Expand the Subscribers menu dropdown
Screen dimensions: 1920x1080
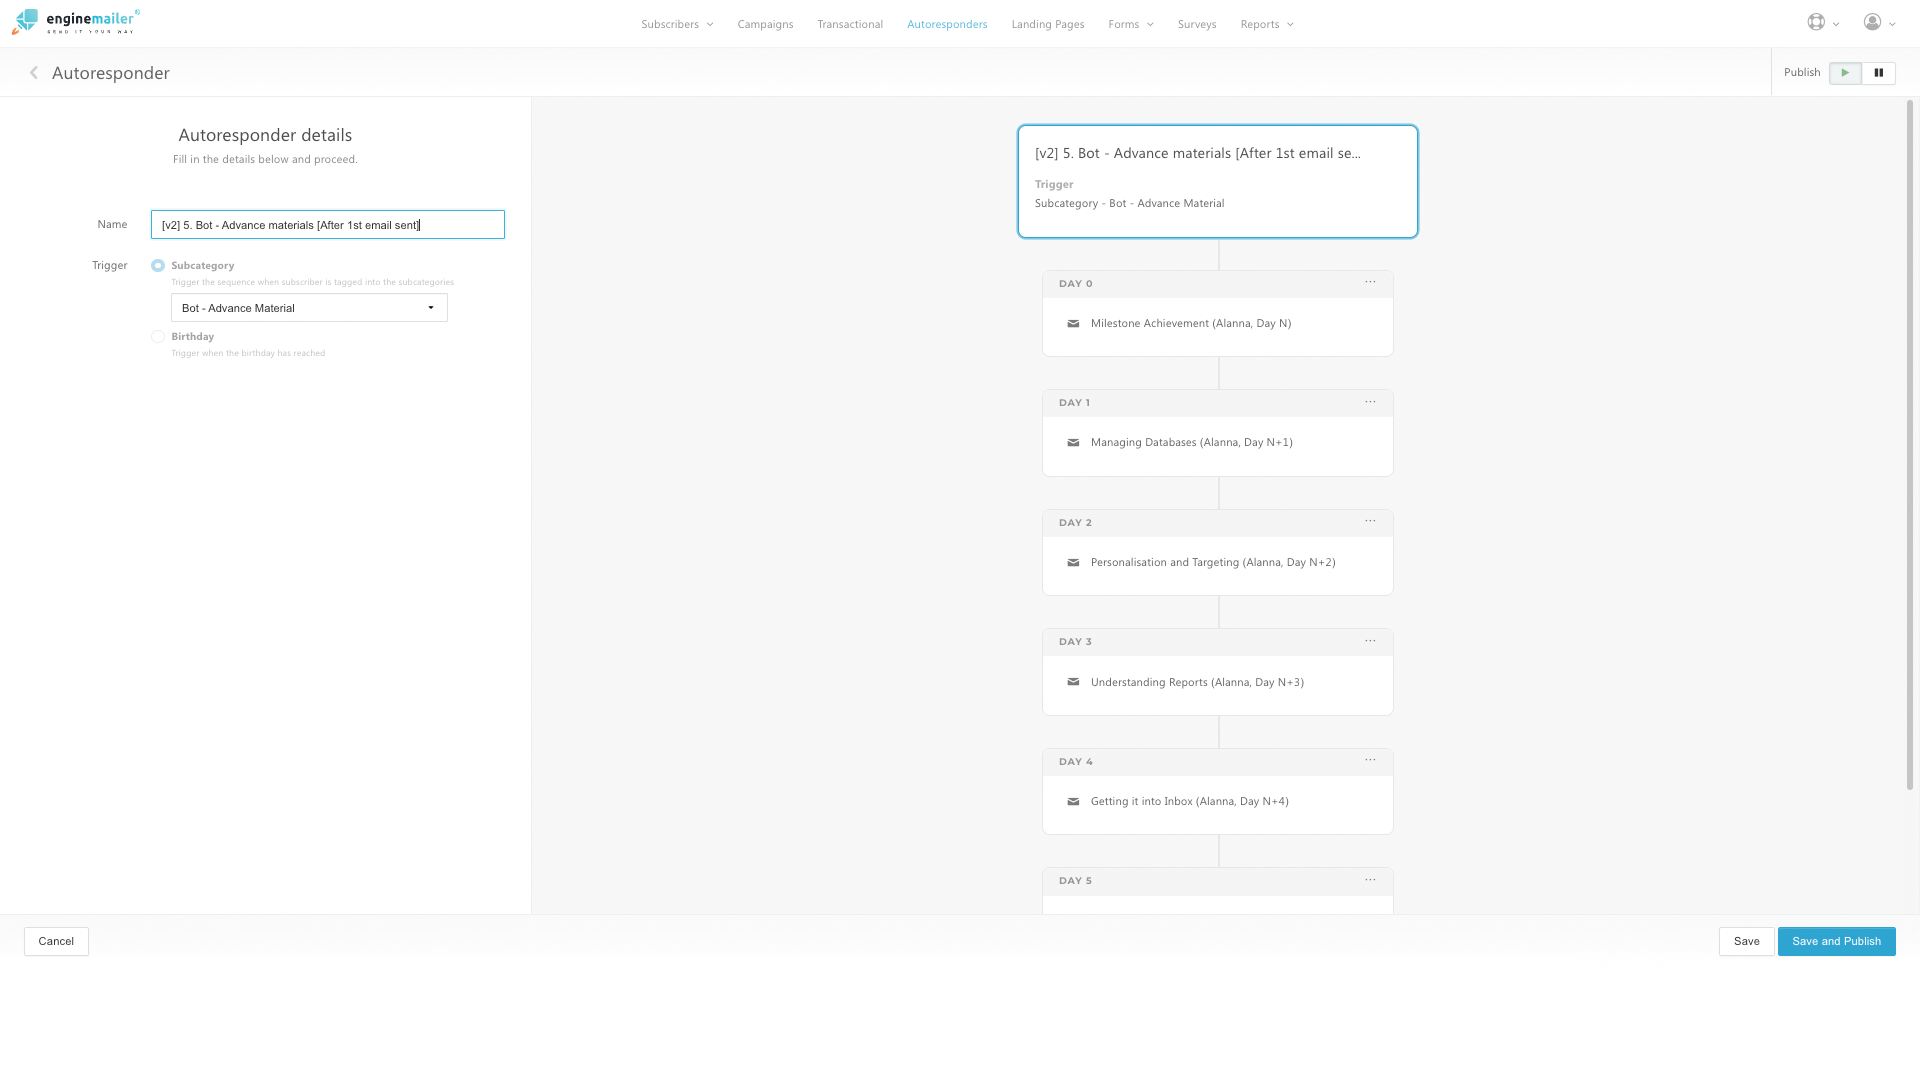[677, 24]
